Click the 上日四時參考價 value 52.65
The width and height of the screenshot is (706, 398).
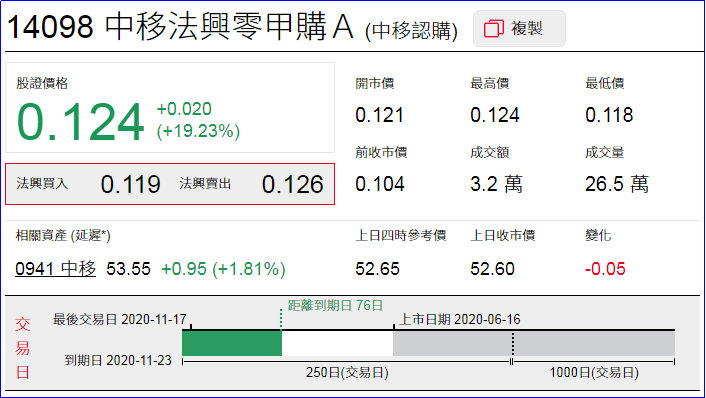tap(377, 269)
